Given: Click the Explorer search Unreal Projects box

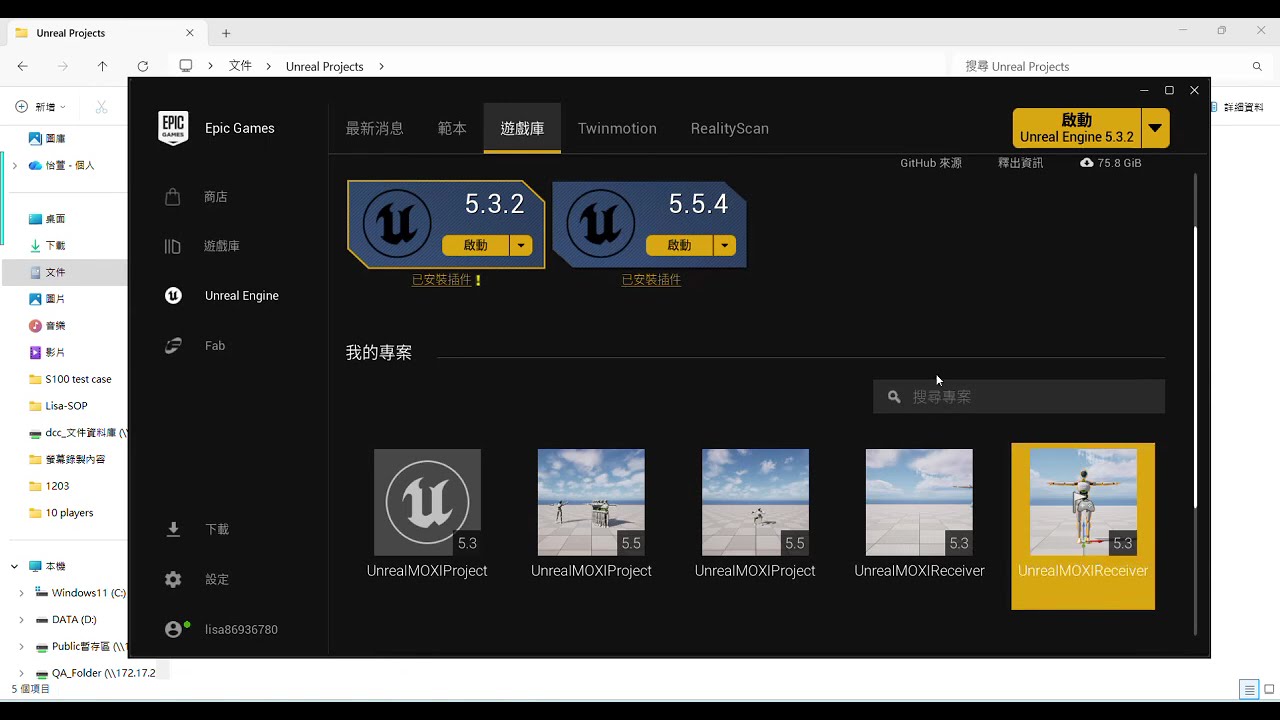Looking at the screenshot, I should [x=1112, y=66].
